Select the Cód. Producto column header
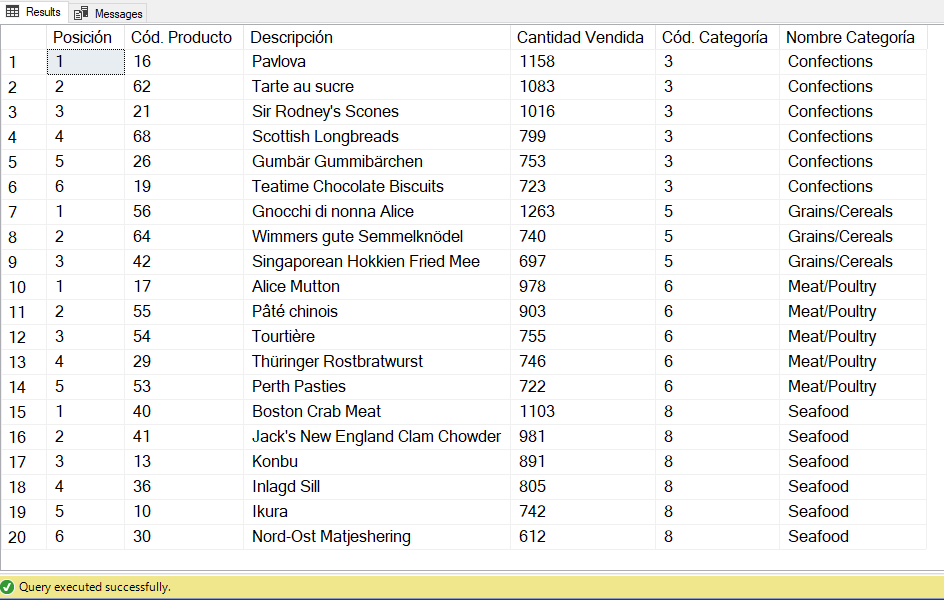This screenshot has width=944, height=600. coord(184,37)
